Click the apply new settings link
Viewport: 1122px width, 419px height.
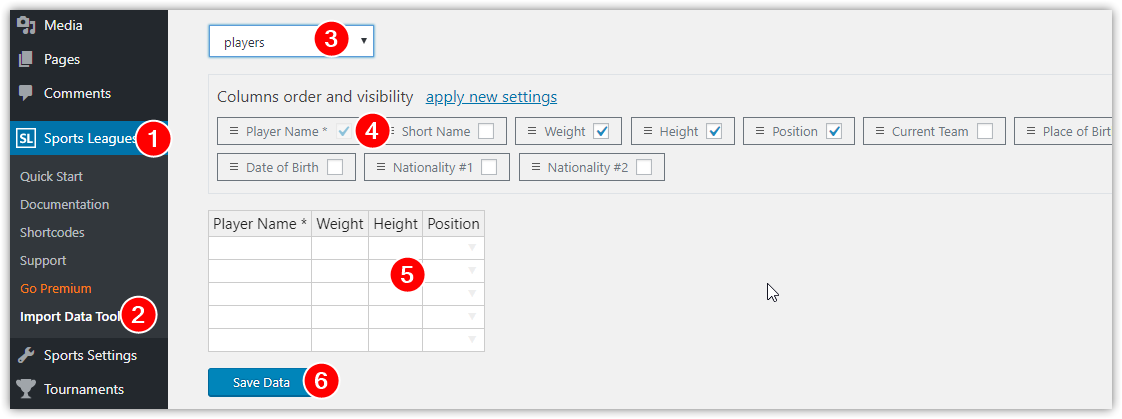pyautogui.click(x=492, y=97)
